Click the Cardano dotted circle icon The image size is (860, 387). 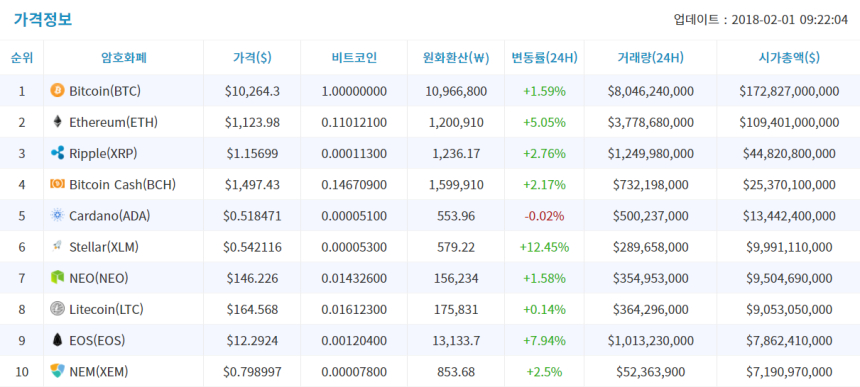coord(57,215)
